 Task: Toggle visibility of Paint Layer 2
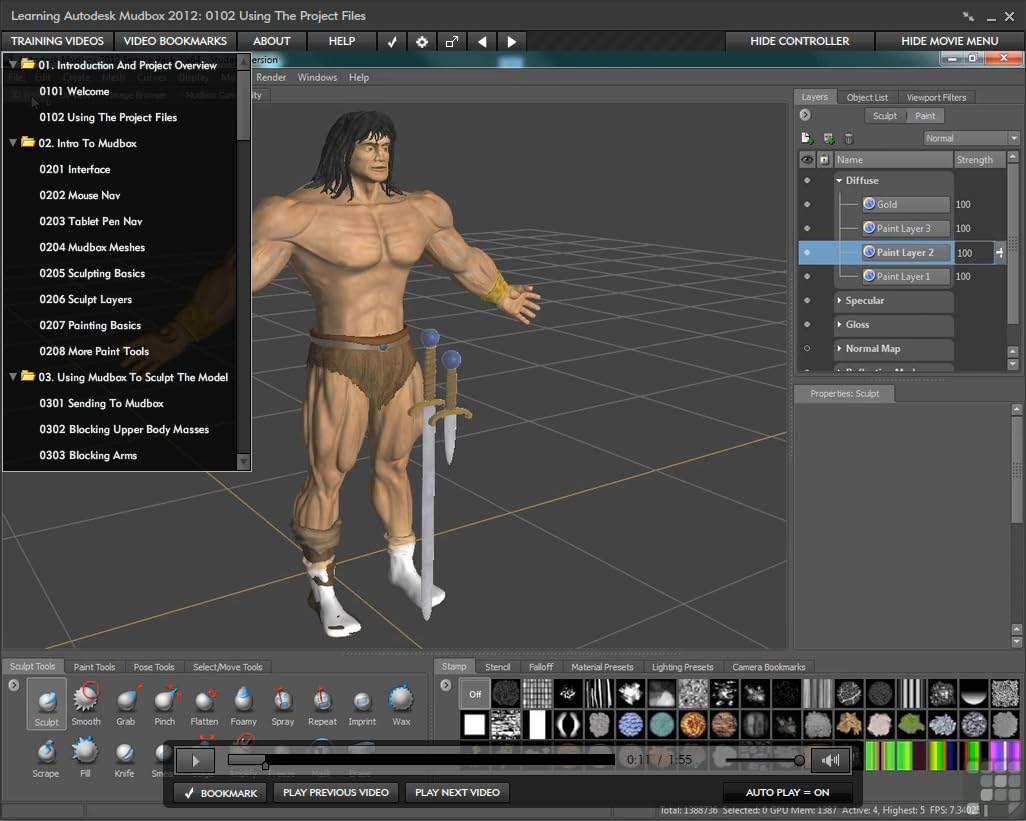807,253
